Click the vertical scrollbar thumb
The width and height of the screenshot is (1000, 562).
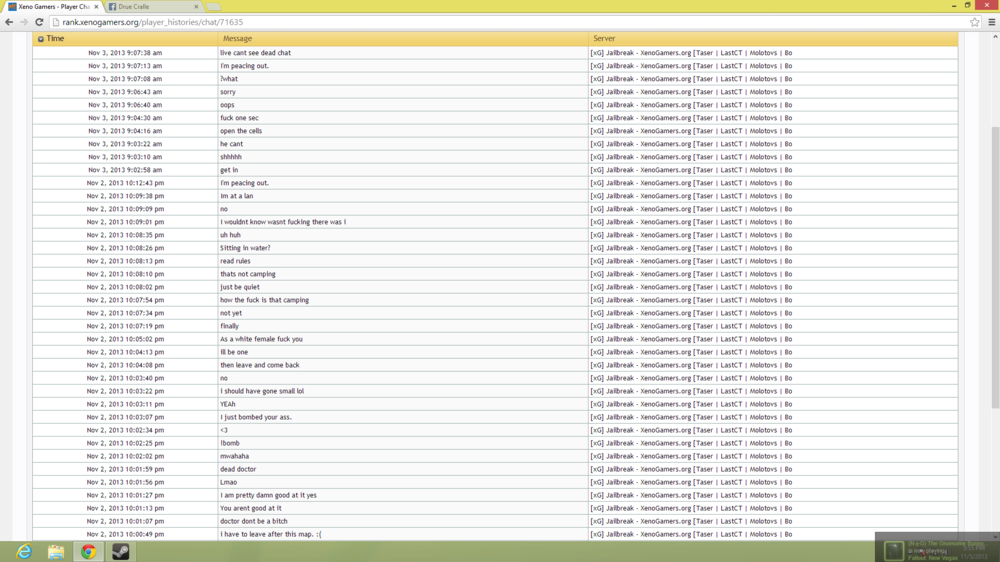click(x=995, y=268)
